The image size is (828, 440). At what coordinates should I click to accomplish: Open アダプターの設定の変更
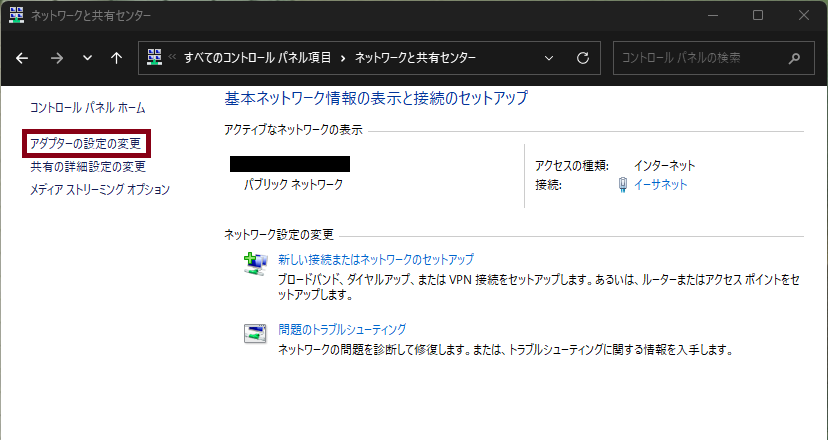(85, 144)
